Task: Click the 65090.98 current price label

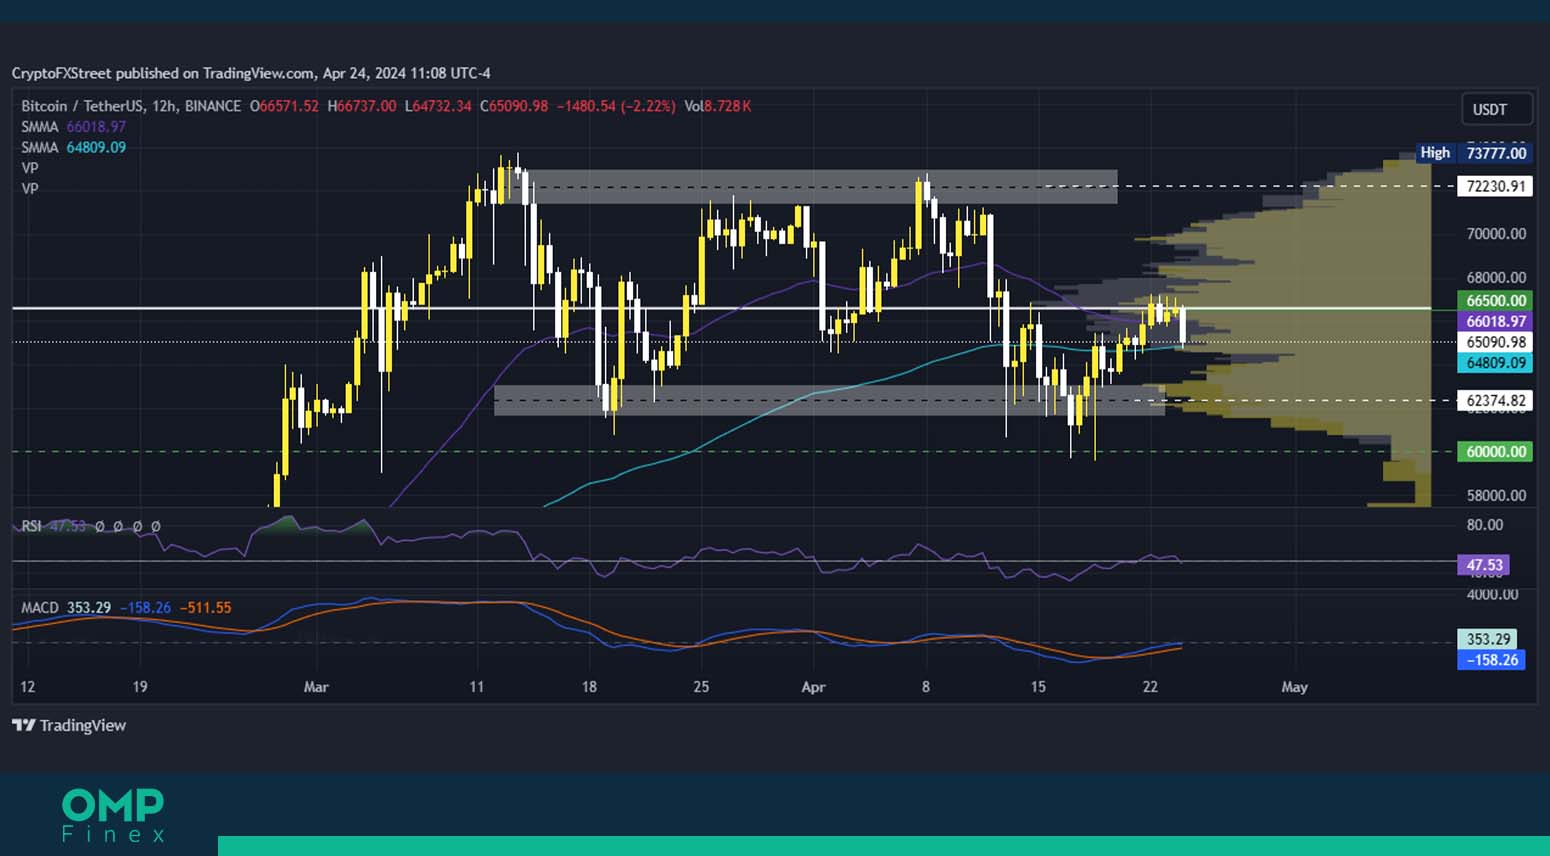Action: tap(1495, 342)
